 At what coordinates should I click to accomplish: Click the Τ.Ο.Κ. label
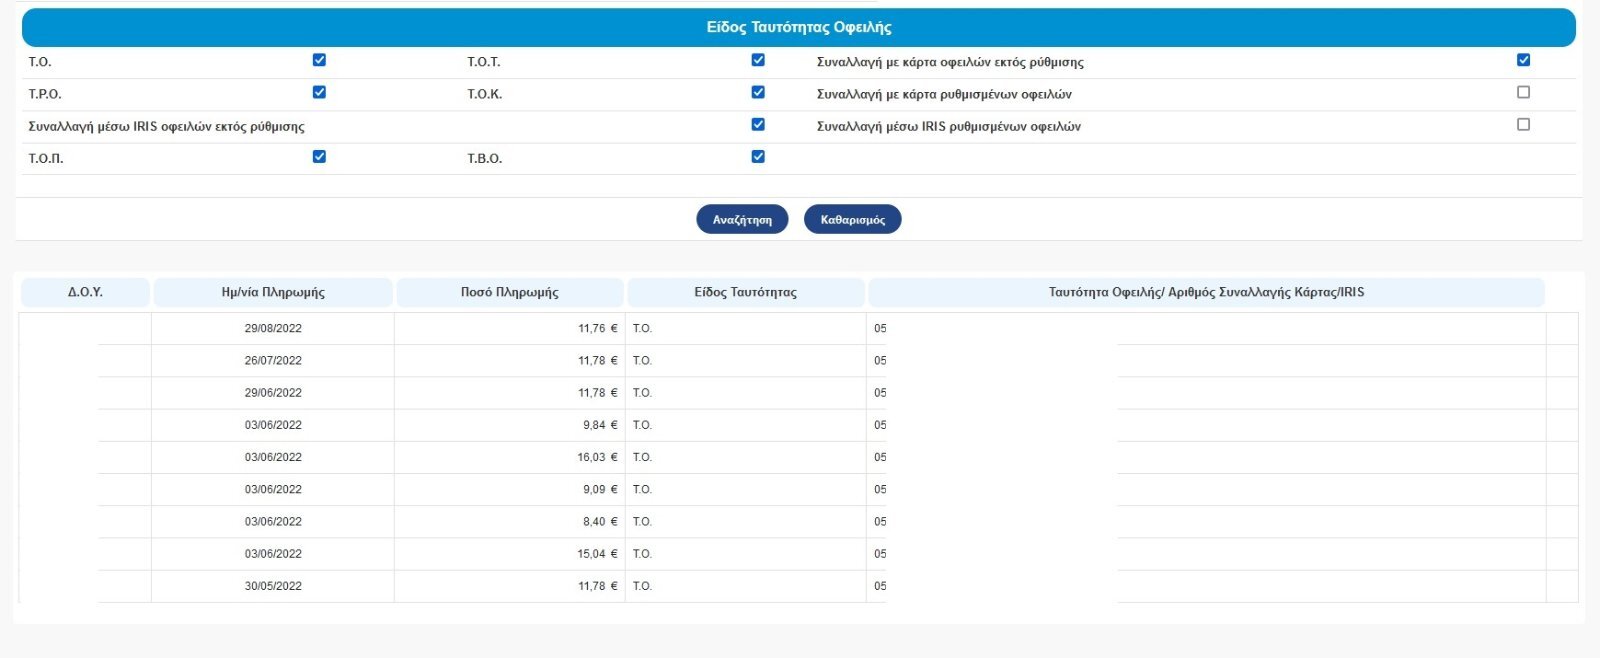coord(485,94)
